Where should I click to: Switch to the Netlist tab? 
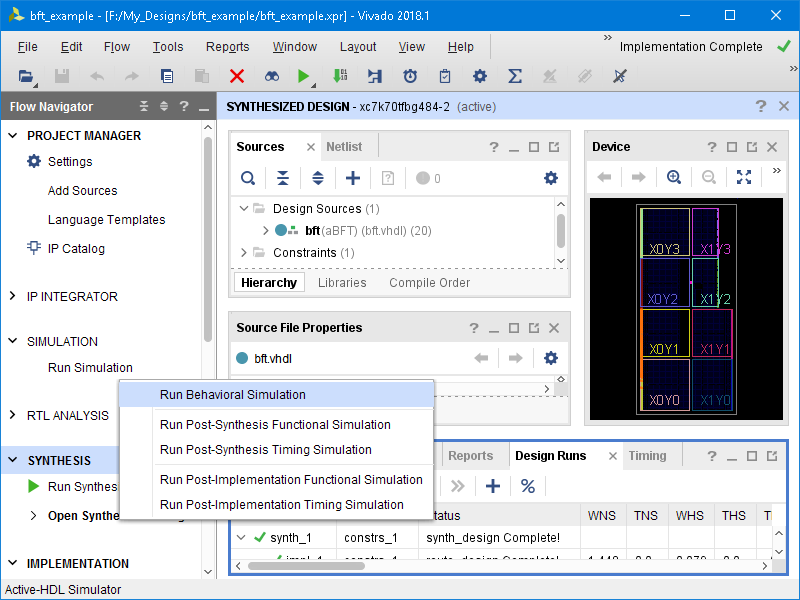click(344, 147)
